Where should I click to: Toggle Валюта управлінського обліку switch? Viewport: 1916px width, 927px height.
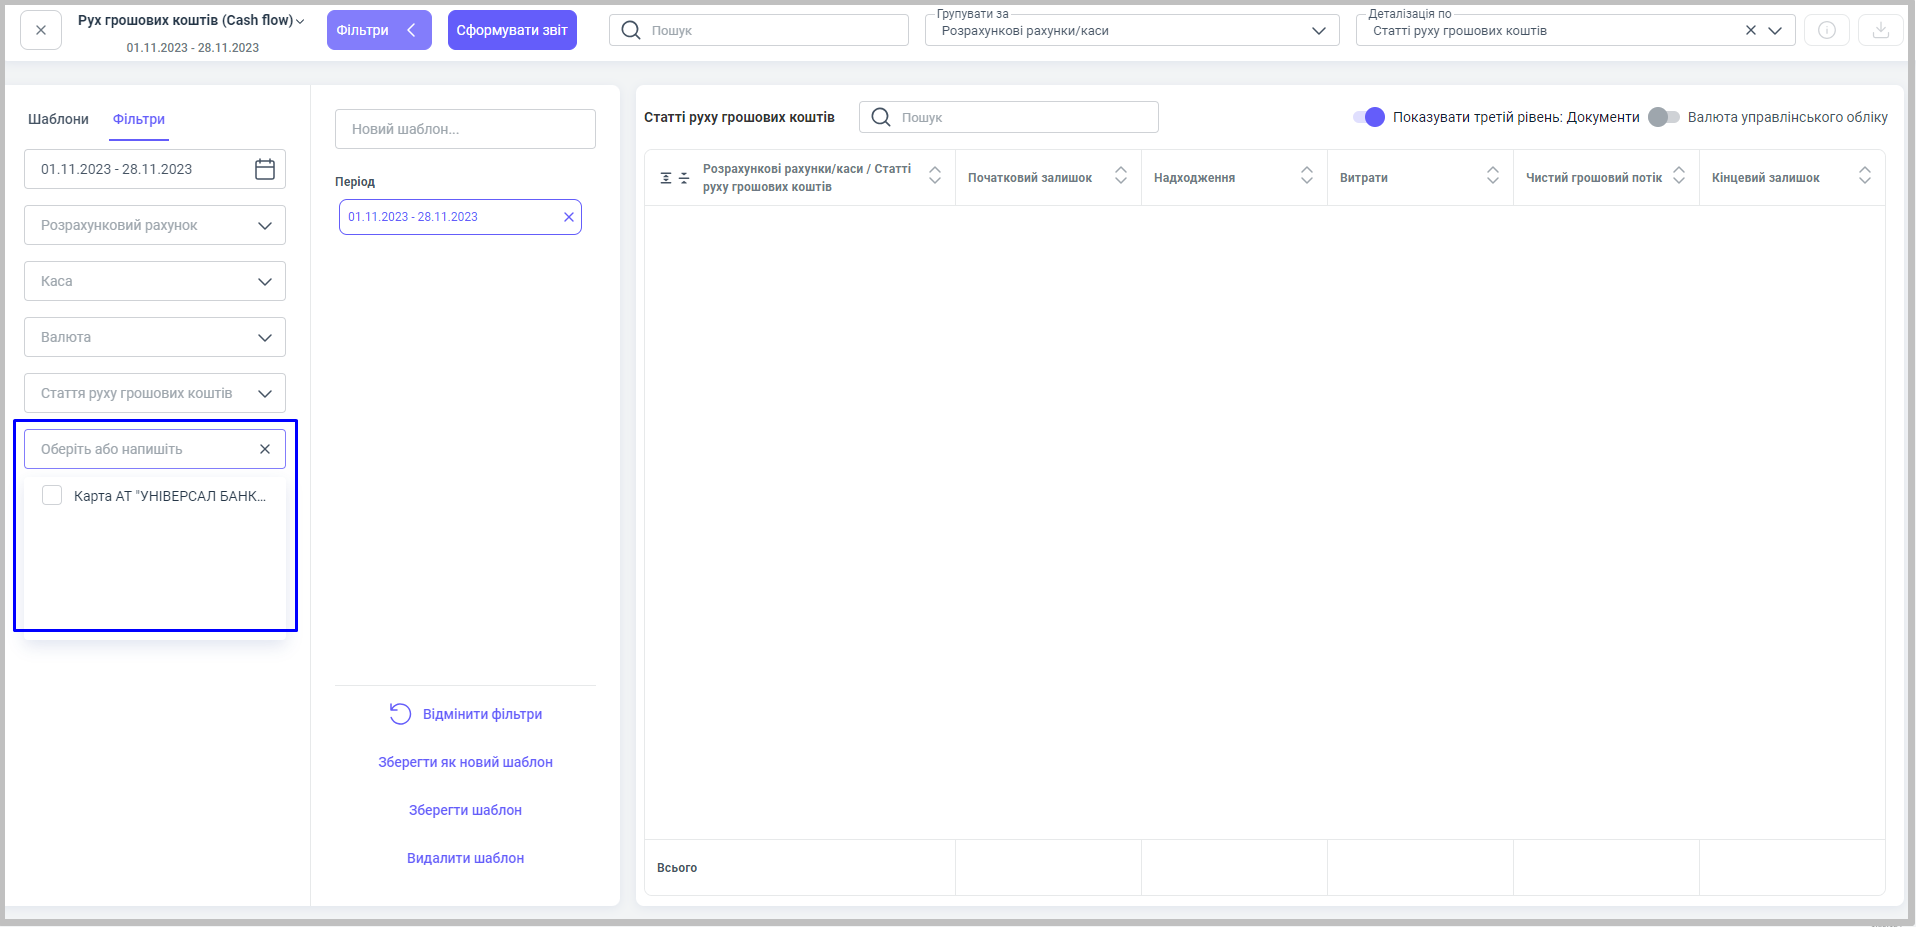pyautogui.click(x=1664, y=117)
